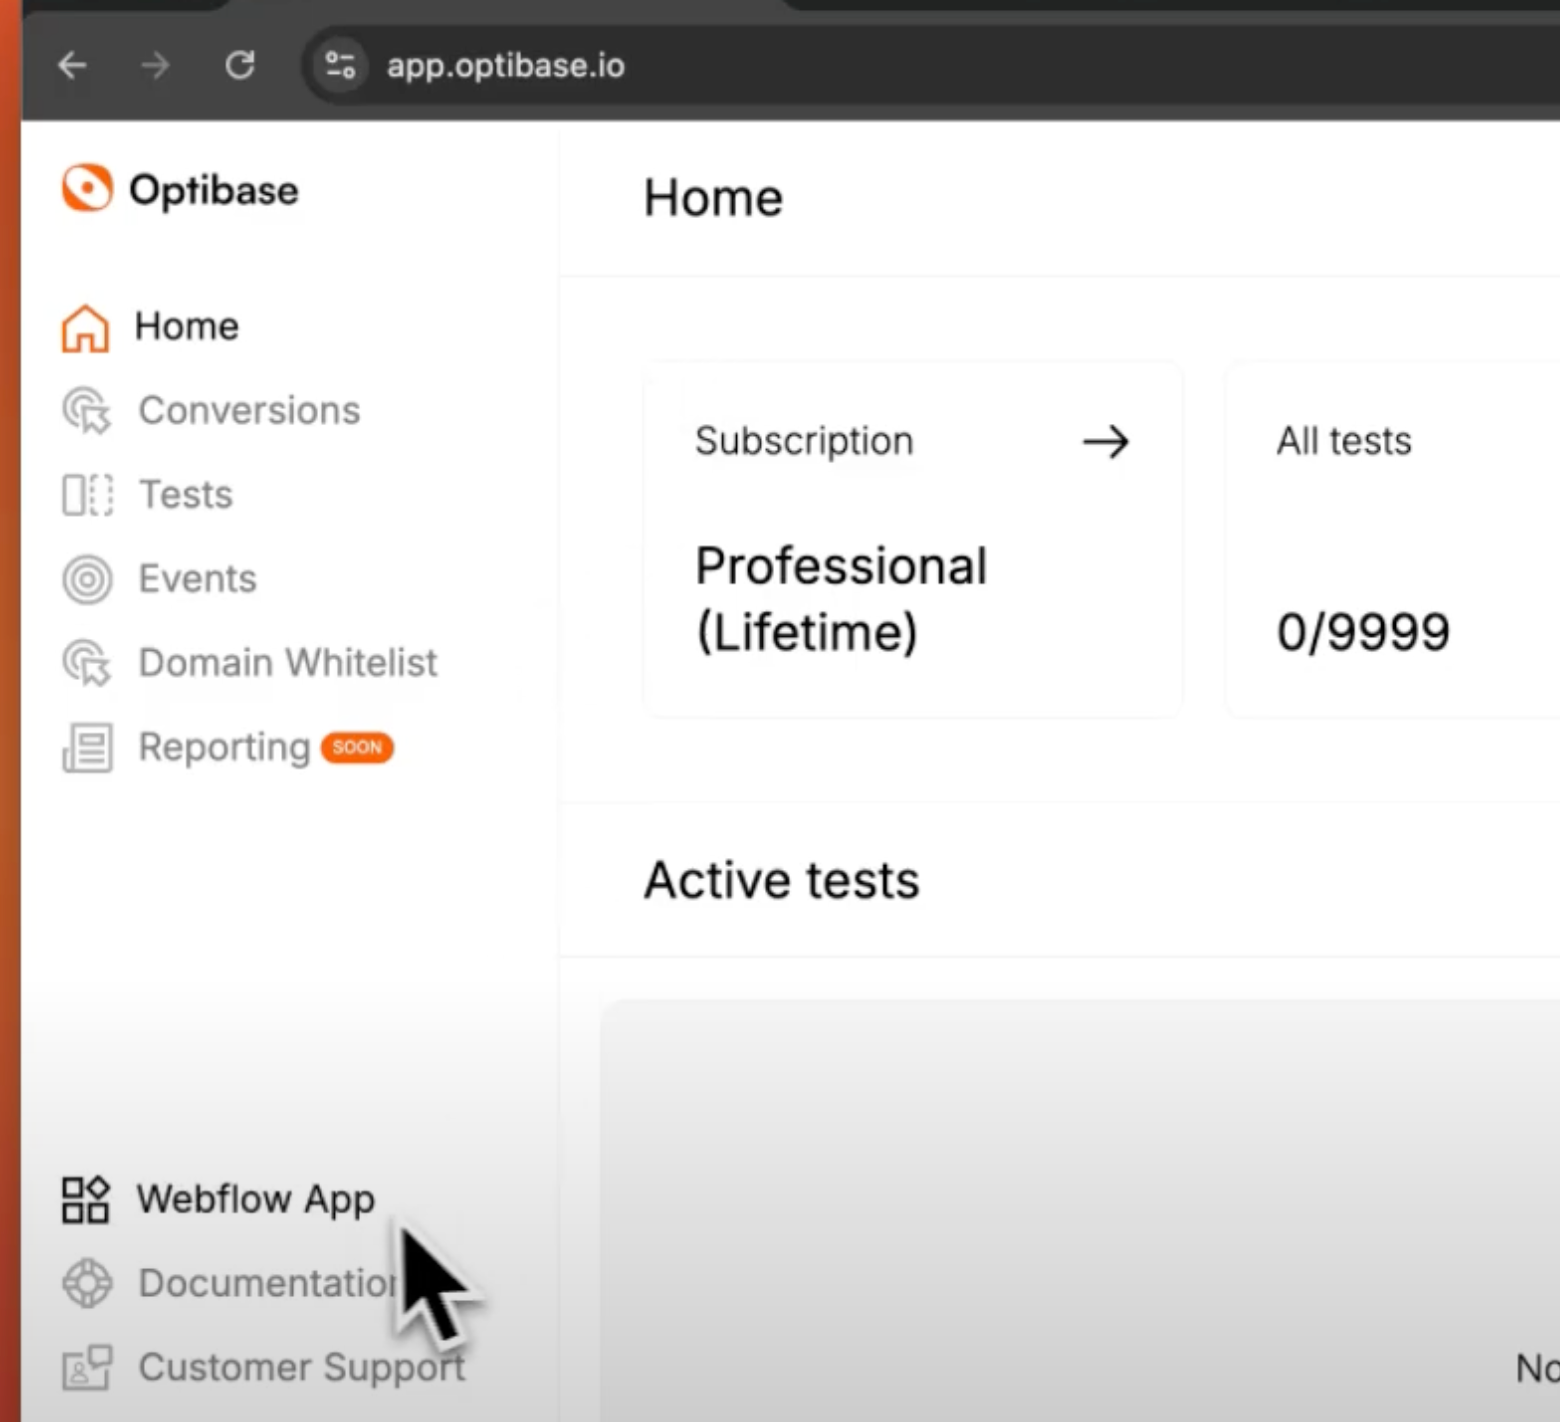1560x1422 pixels.
Task: Open Customer Support
Action: pos(302,1367)
